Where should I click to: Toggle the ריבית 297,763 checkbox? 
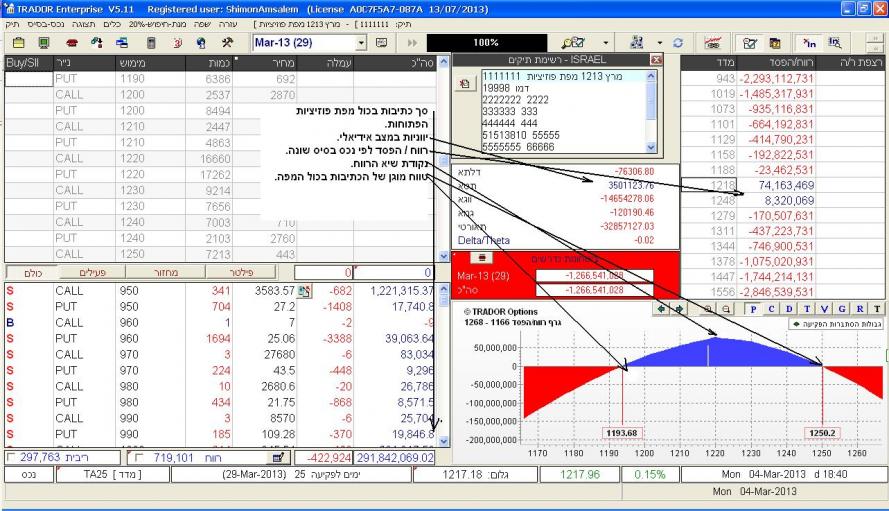click(x=11, y=457)
